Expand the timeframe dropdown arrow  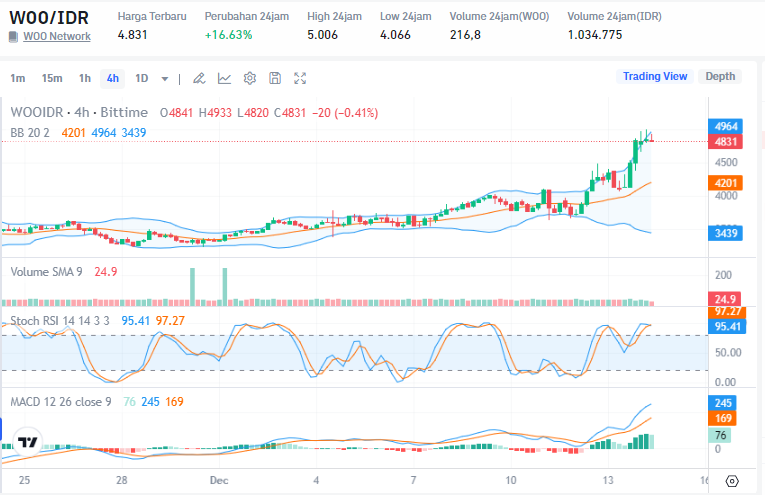pos(165,79)
